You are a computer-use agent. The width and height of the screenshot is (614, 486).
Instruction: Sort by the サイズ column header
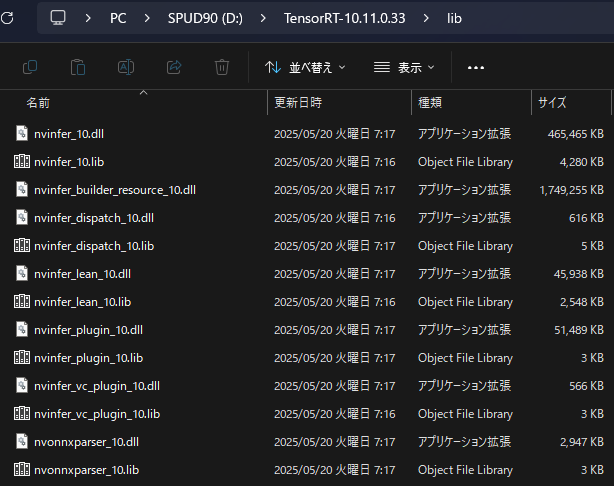coord(552,103)
